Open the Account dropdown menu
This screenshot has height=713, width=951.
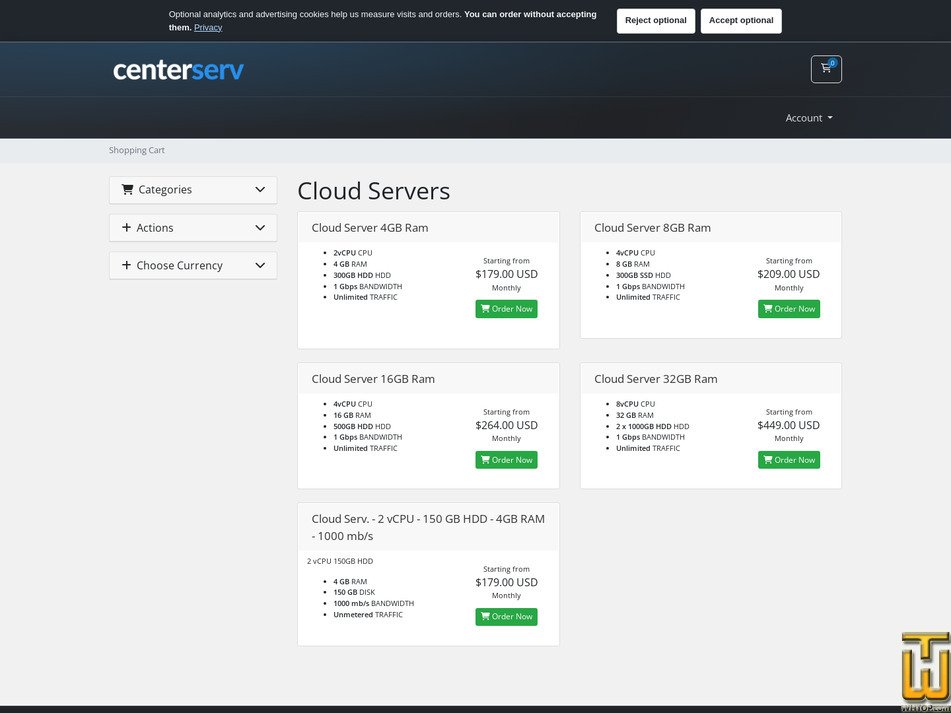pos(808,118)
